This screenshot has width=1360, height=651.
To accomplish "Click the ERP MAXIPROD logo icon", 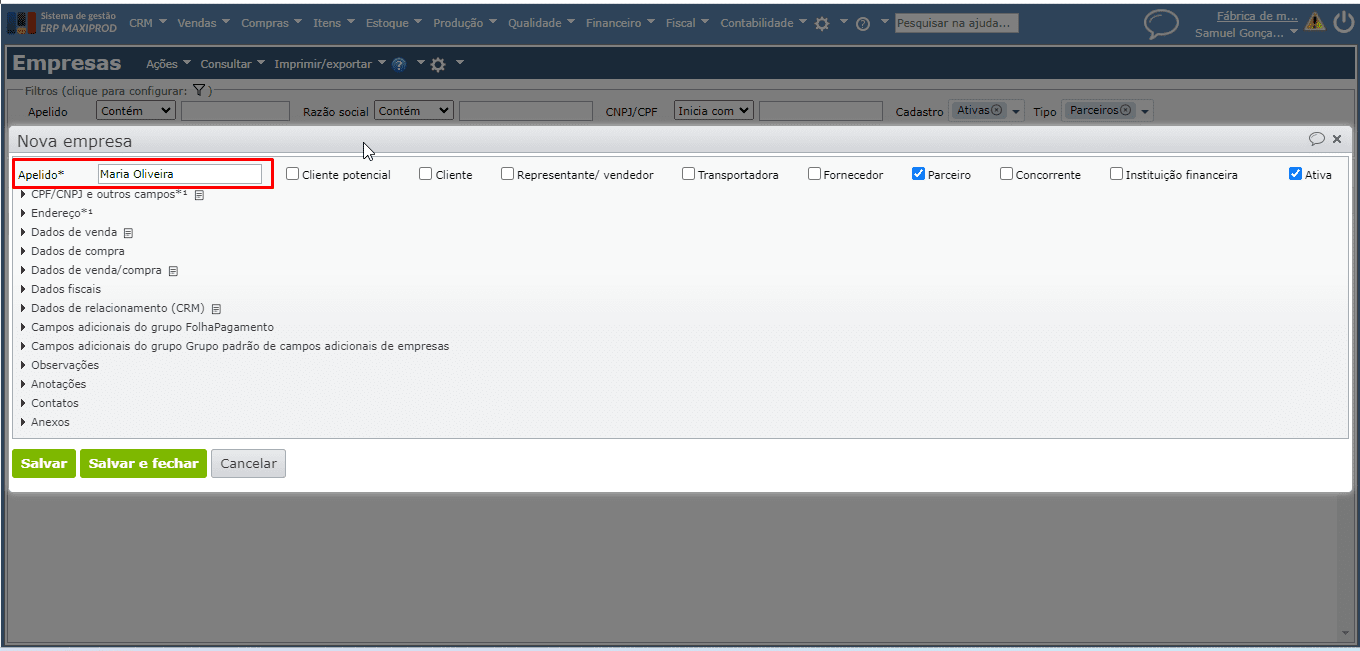I will point(21,22).
